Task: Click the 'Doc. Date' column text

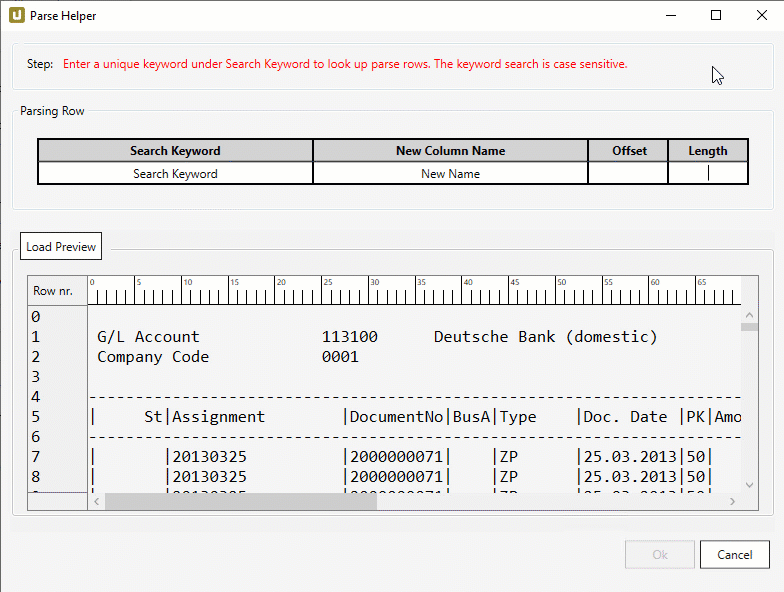Action: [625, 416]
